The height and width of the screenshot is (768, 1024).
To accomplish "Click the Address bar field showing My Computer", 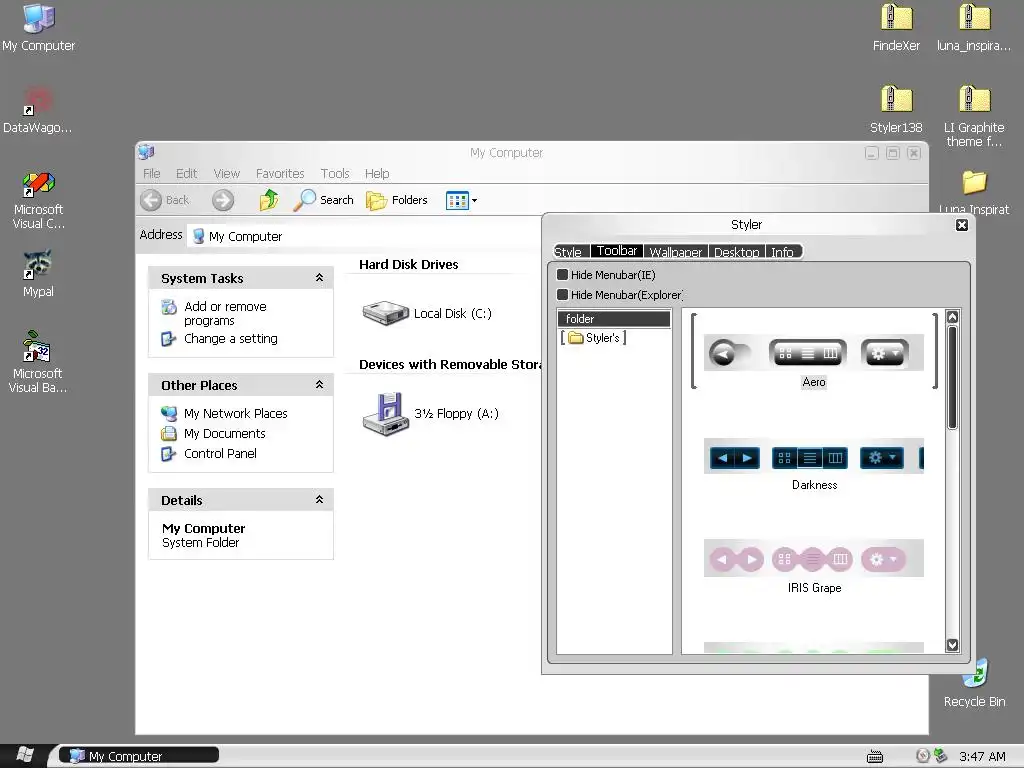I will pos(364,236).
